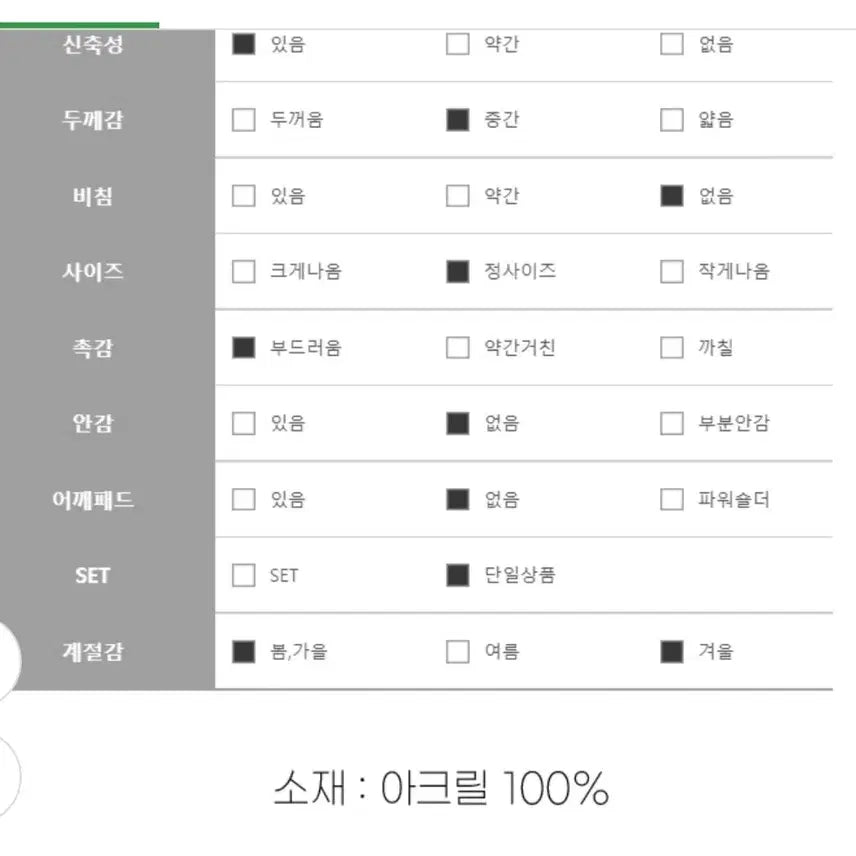Click the 소재 : 아크릴 100% text

(441, 789)
